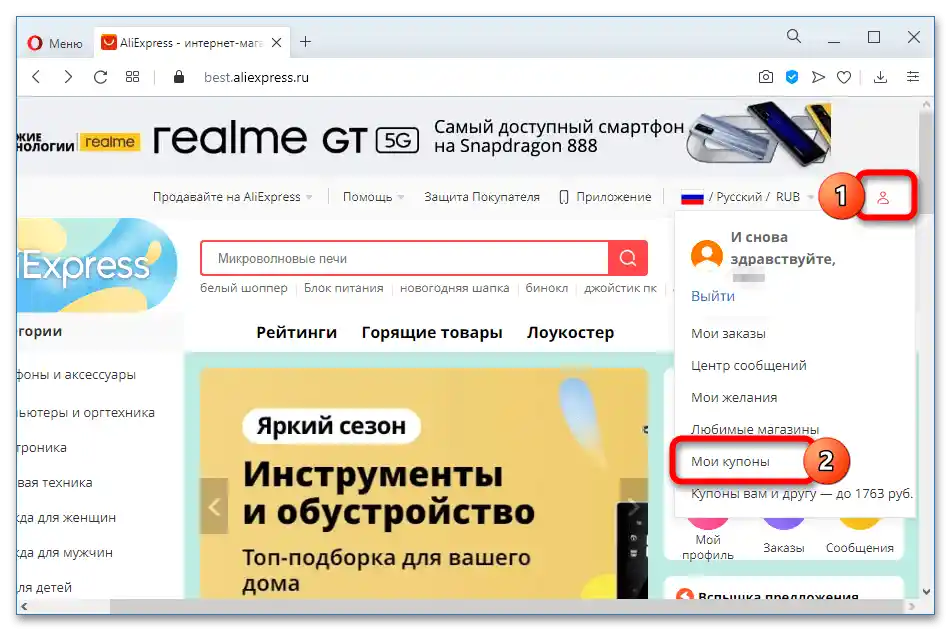Screen dimensions: 951x631
Task: Open suggested search новогодняя шапка
Action: (x=454, y=288)
